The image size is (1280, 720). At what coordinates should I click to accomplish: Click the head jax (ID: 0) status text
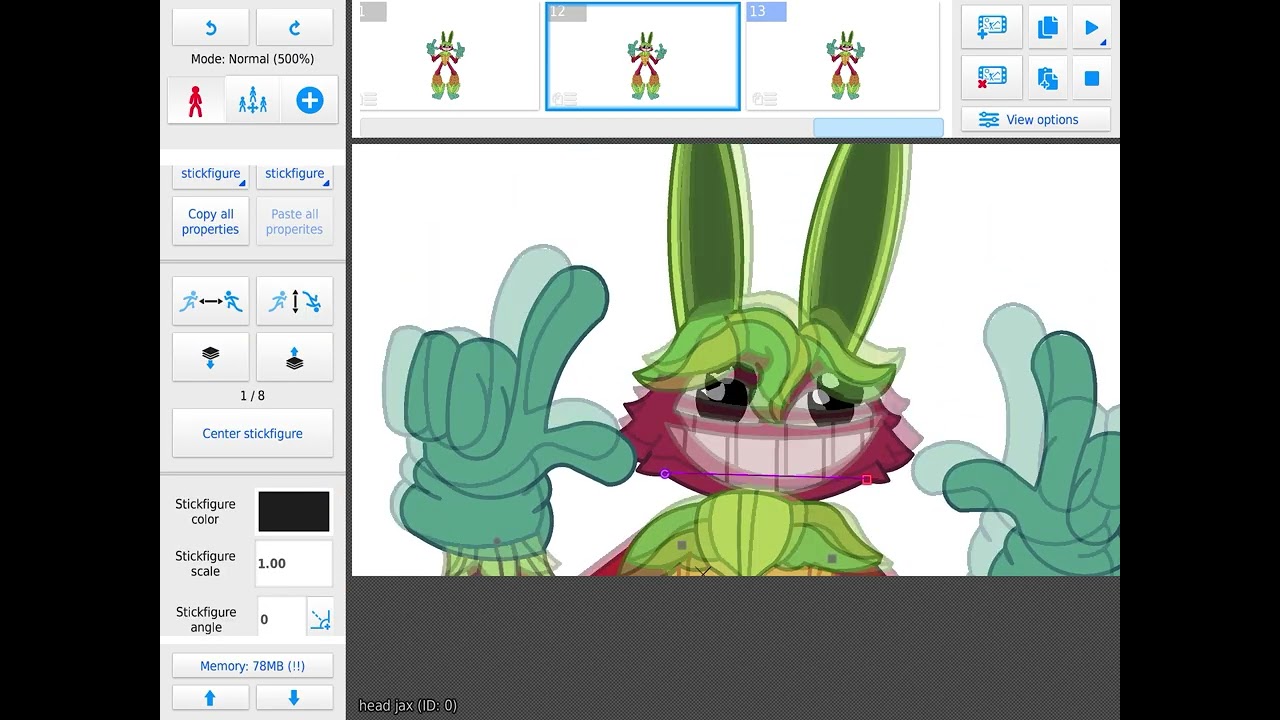(x=408, y=706)
